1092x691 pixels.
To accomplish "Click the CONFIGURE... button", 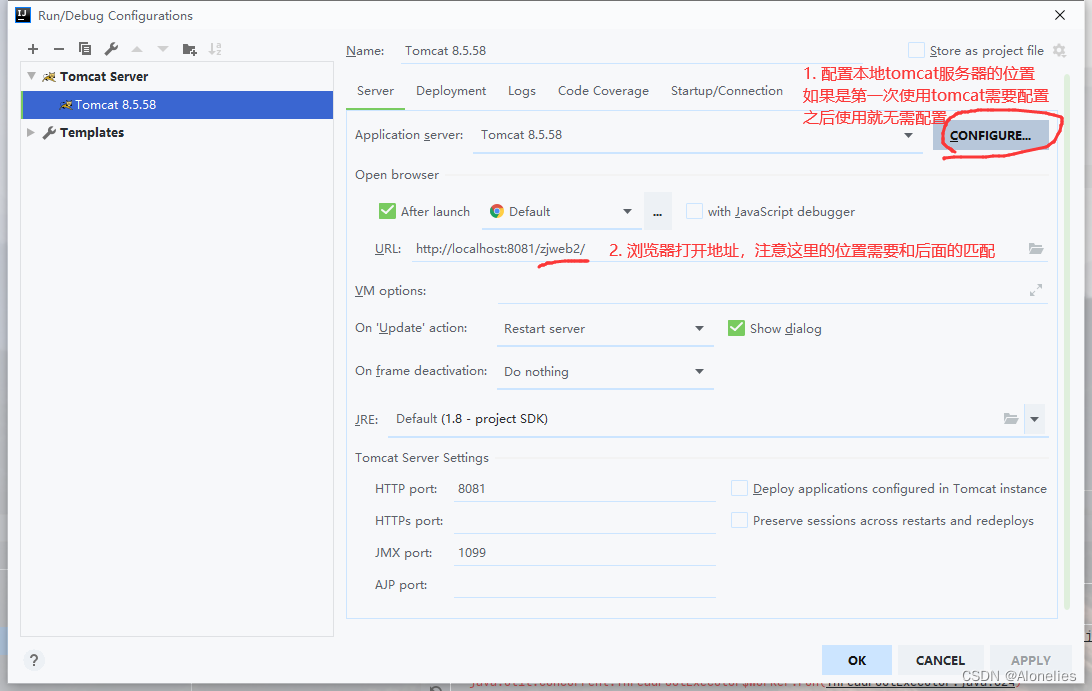I will 990,135.
